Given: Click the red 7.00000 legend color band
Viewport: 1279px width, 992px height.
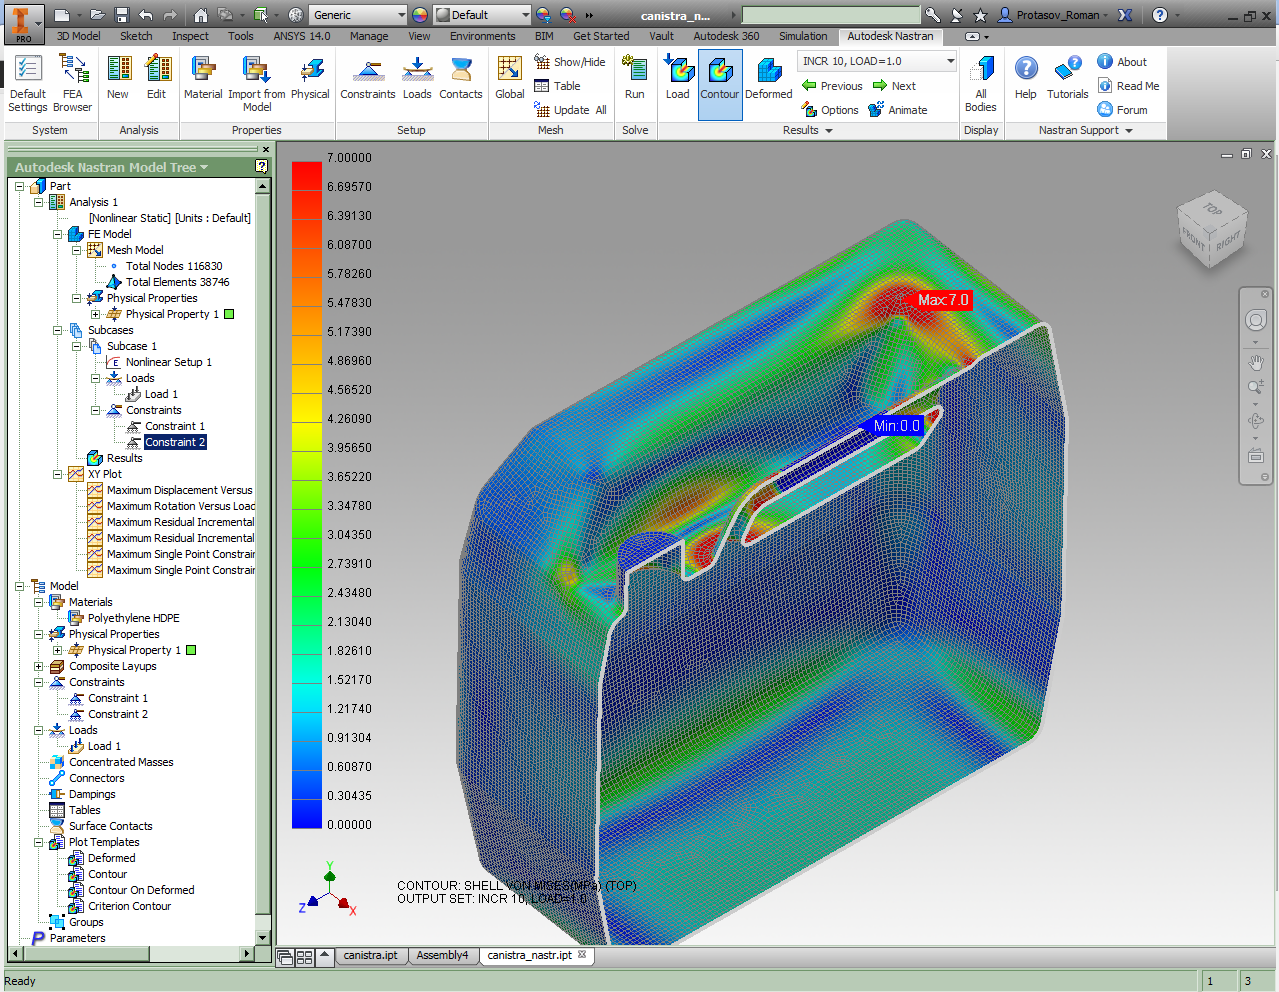Looking at the screenshot, I should point(306,176).
